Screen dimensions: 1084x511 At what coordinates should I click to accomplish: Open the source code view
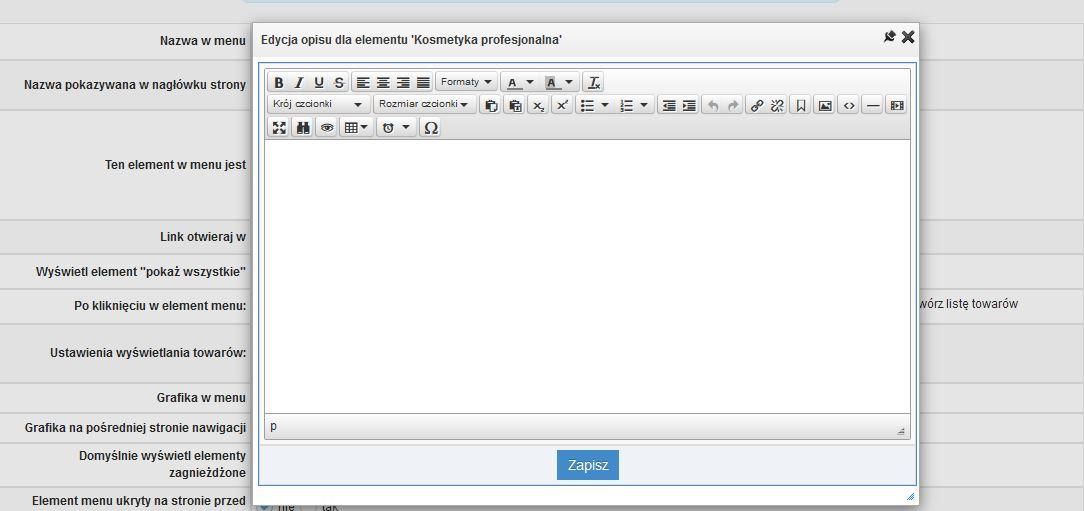(x=849, y=105)
